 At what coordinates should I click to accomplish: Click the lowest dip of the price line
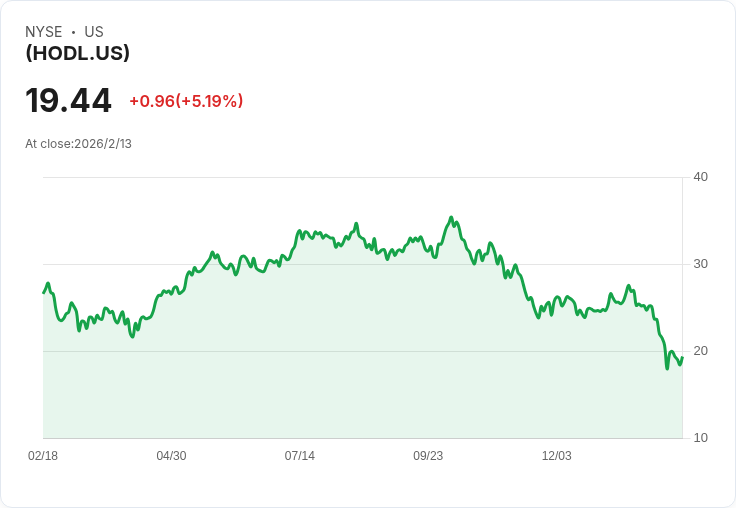click(667, 368)
